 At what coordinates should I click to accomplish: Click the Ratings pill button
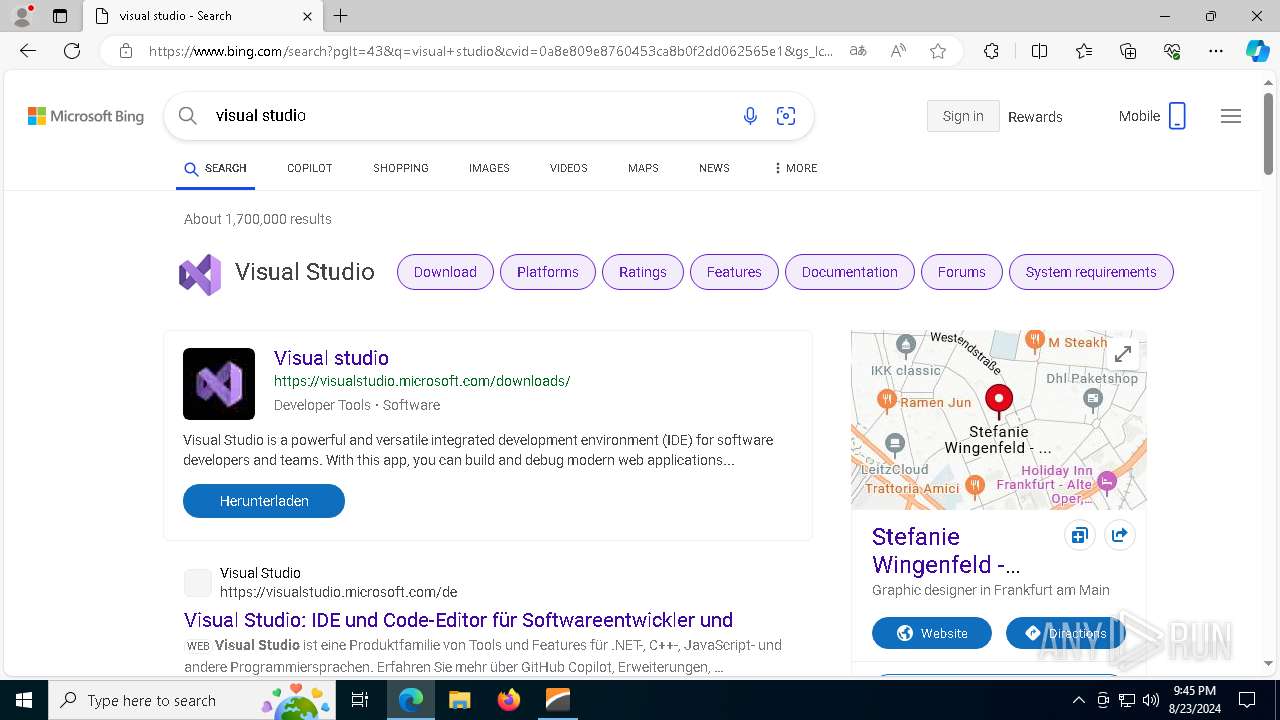point(643,272)
